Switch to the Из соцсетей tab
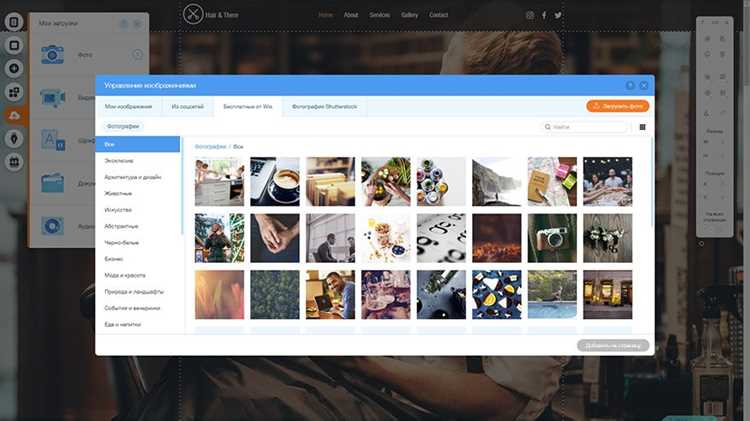Screen dimensions: 750x421 pos(188,107)
